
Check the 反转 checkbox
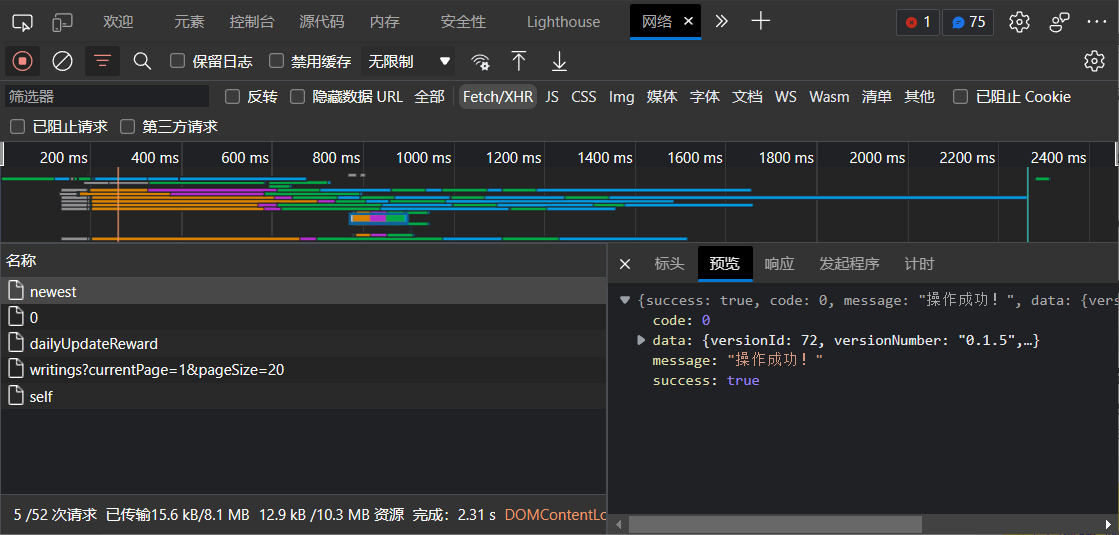(232, 96)
